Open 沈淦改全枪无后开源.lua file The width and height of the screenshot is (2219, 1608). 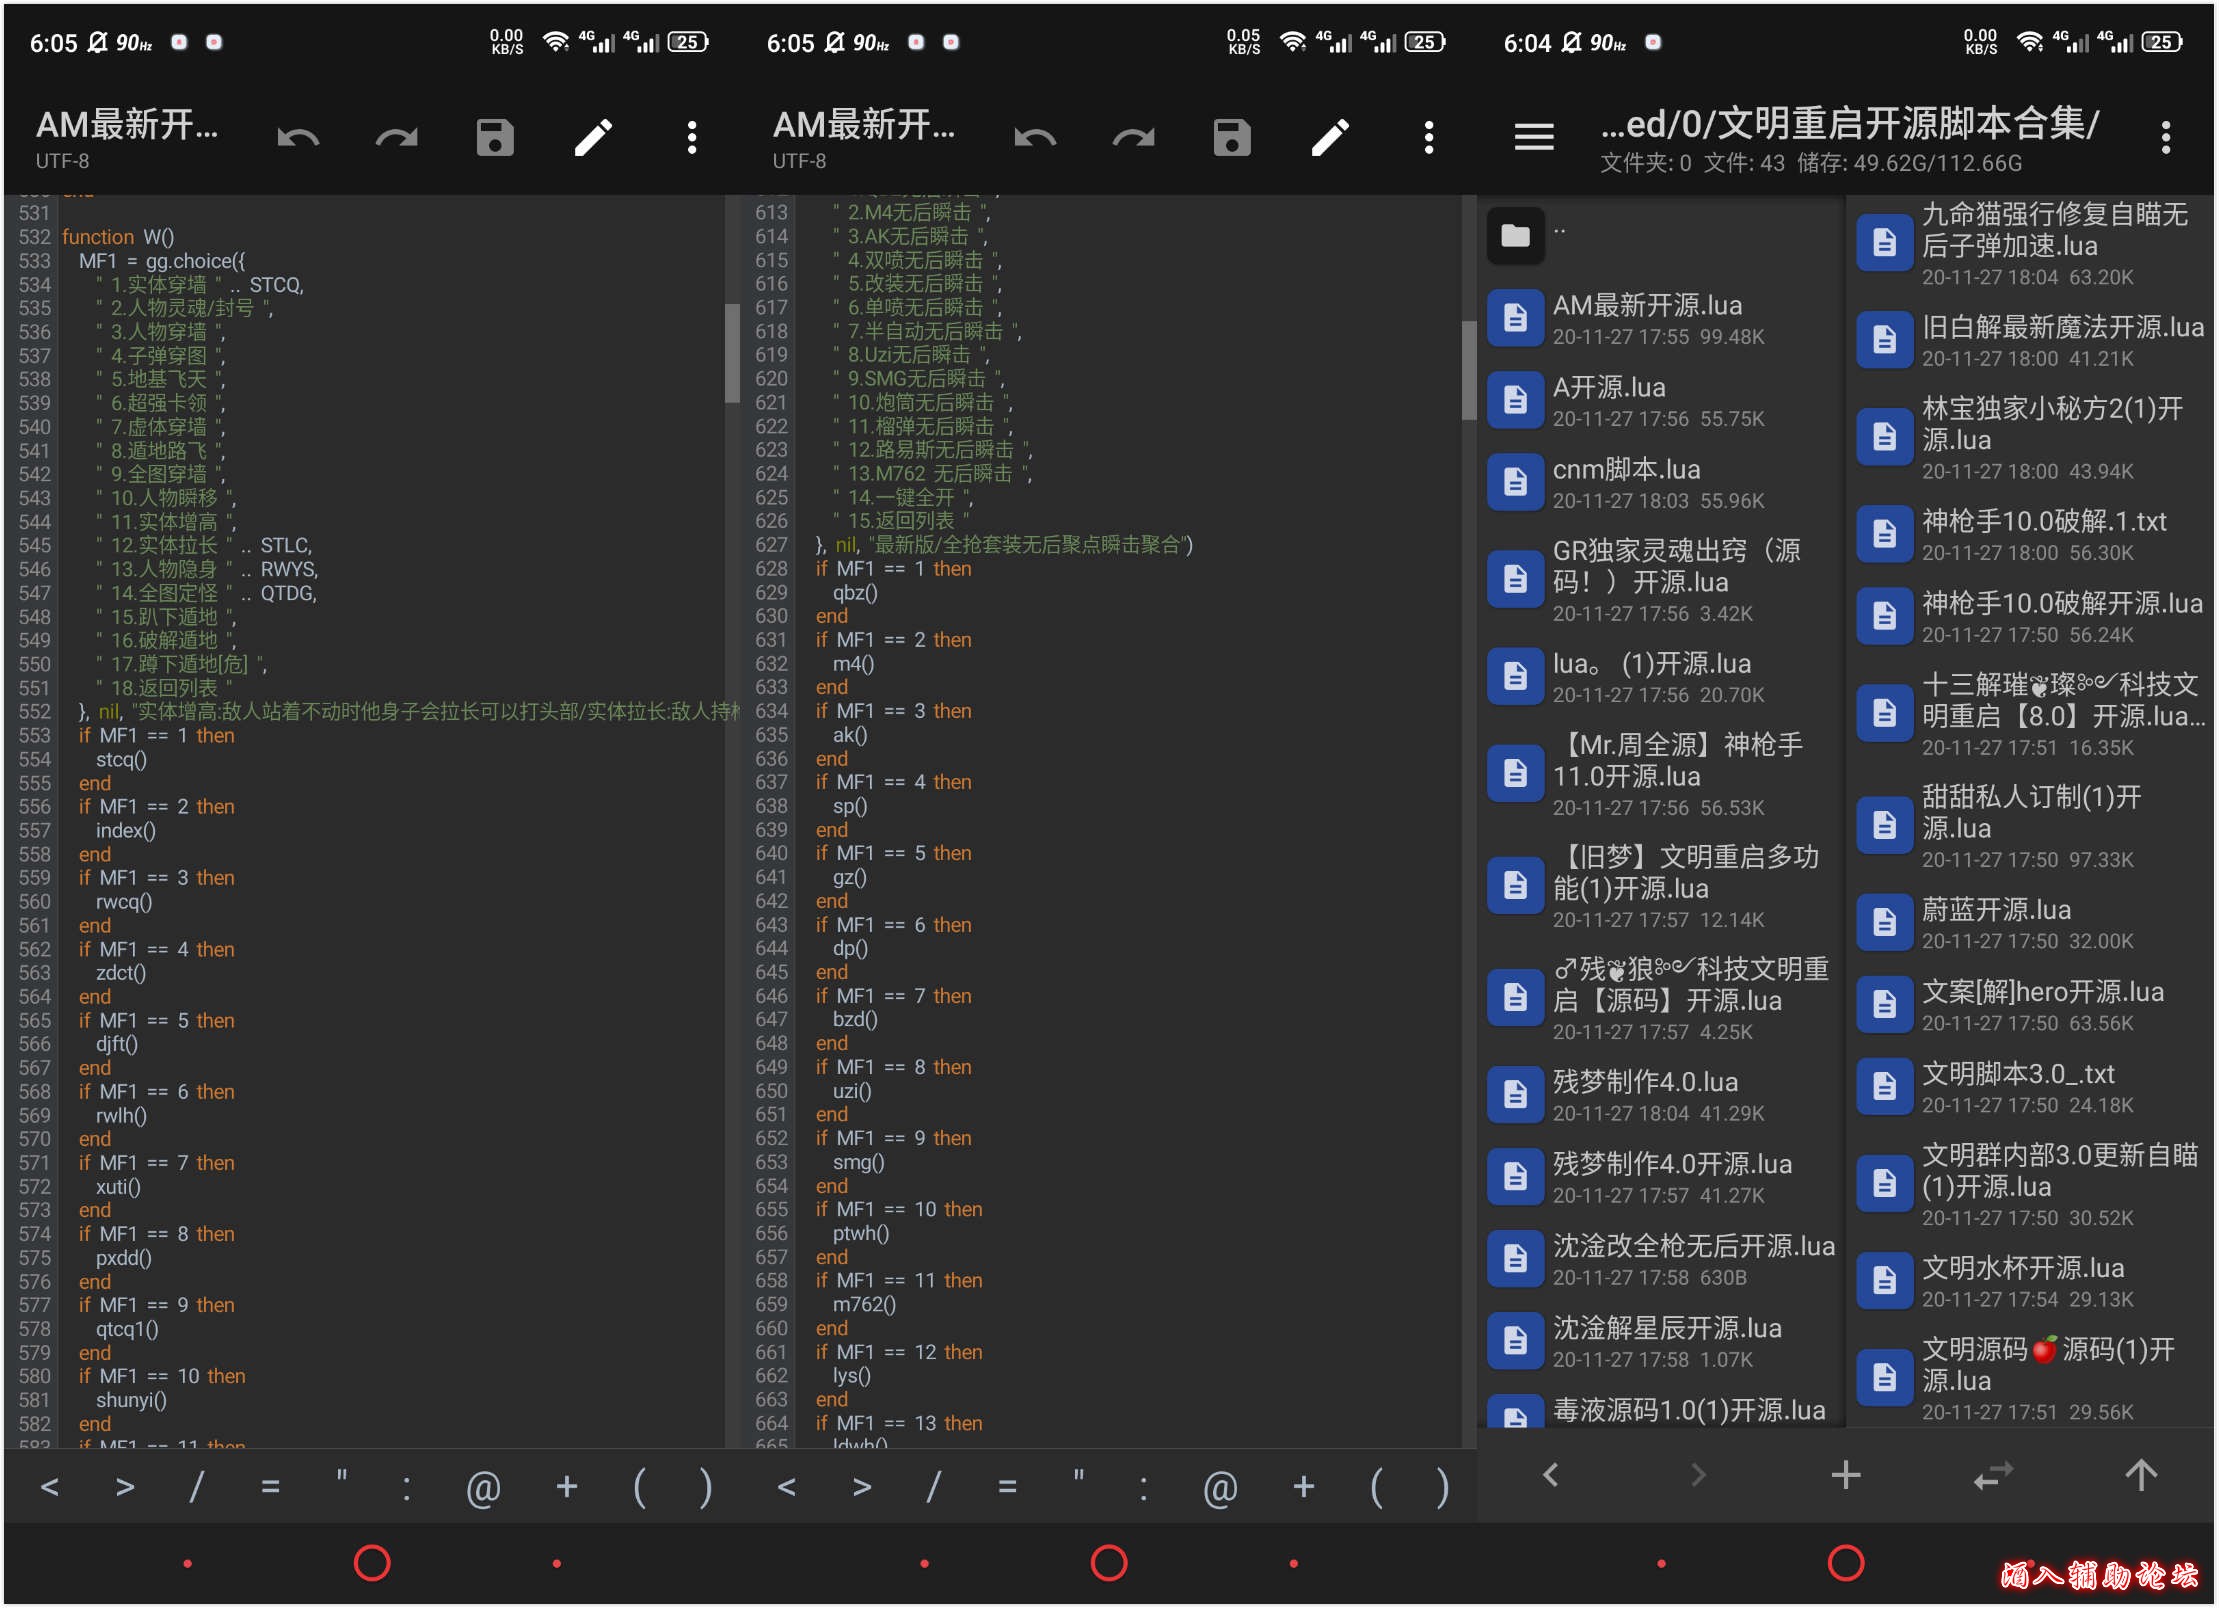point(1660,1259)
